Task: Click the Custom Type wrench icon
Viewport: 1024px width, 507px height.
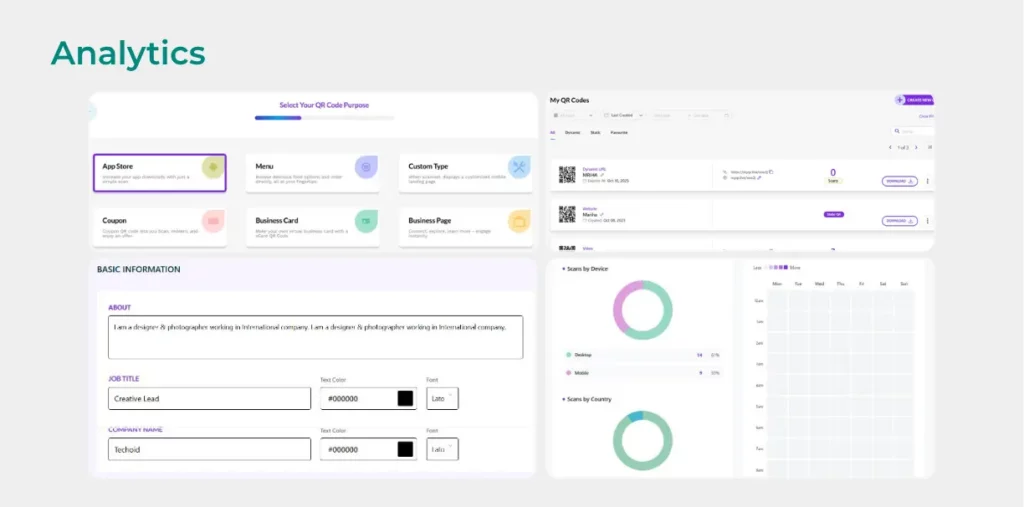Action: click(x=519, y=167)
